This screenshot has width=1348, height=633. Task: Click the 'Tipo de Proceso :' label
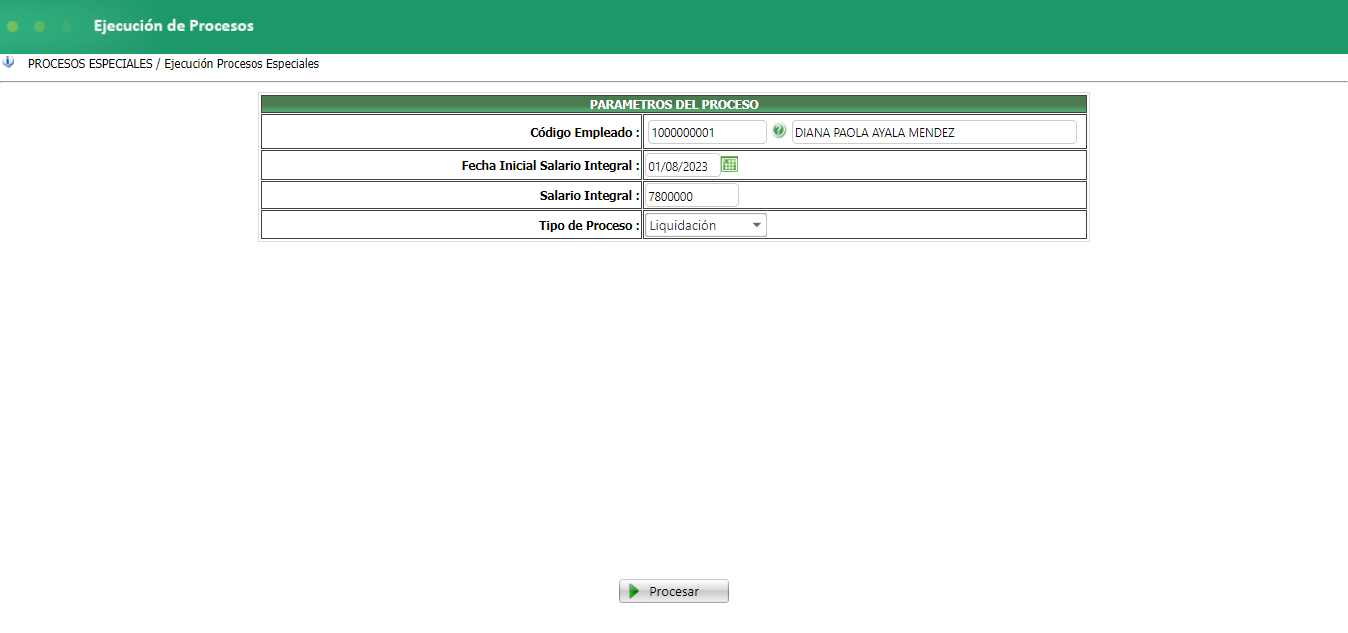coord(589,225)
